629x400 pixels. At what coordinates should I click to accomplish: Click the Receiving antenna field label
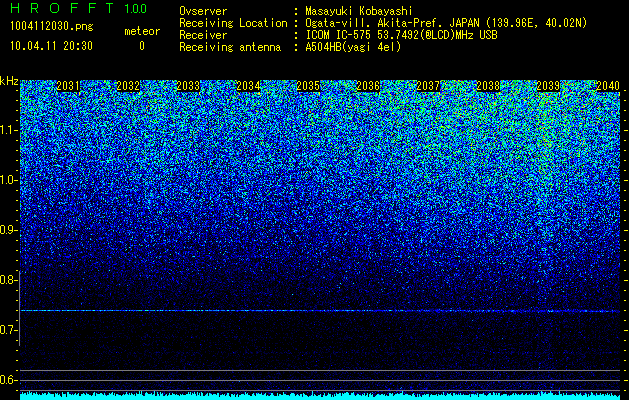click(x=230, y=47)
